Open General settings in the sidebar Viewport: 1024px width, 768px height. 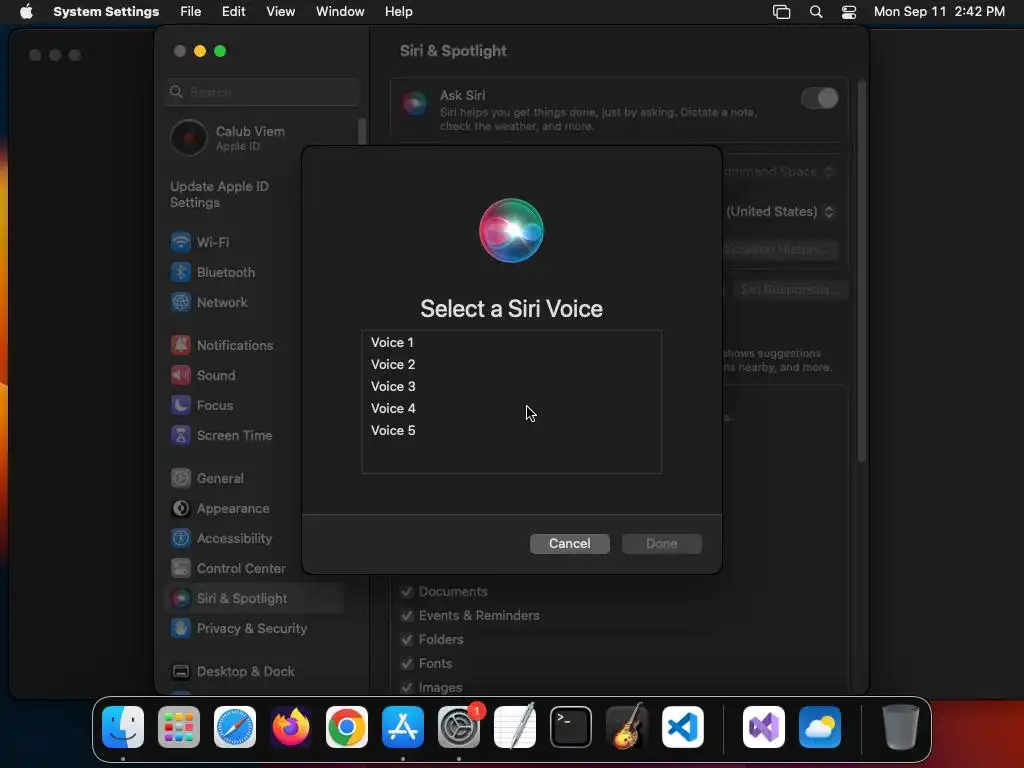click(x=207, y=479)
